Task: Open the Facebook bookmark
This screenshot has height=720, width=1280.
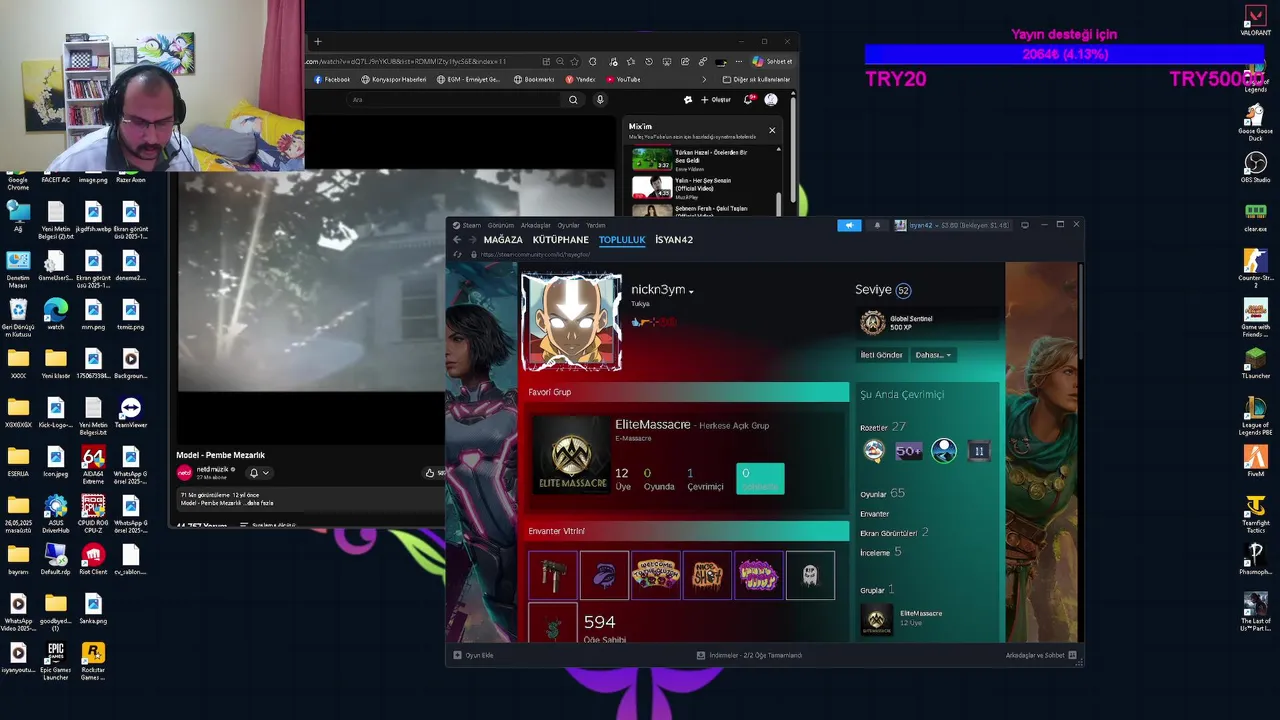Action: click(332, 79)
